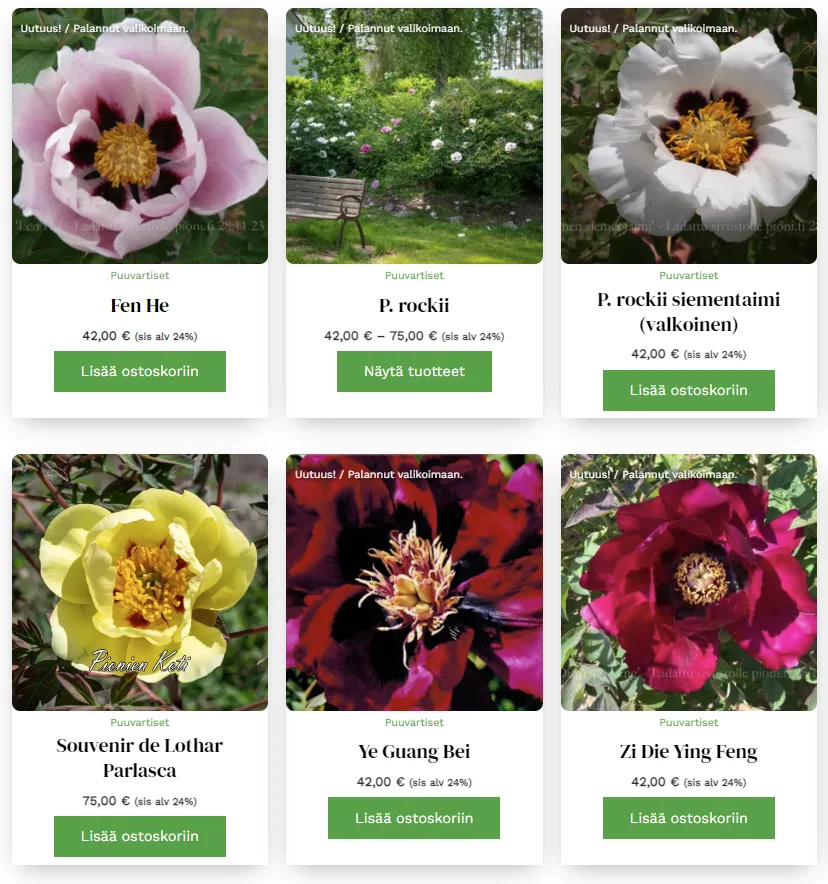828x884 pixels.
Task: Open the Fen He product image
Action: pyautogui.click(x=140, y=136)
